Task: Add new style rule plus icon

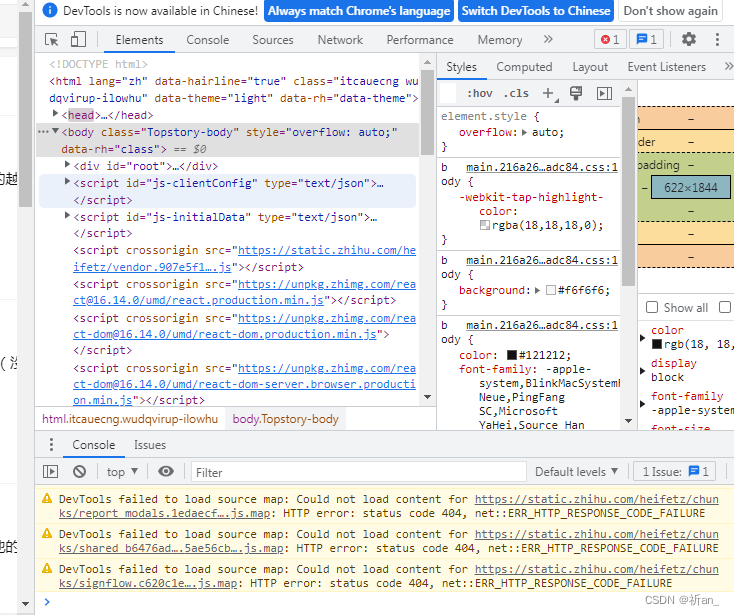Action: point(549,94)
